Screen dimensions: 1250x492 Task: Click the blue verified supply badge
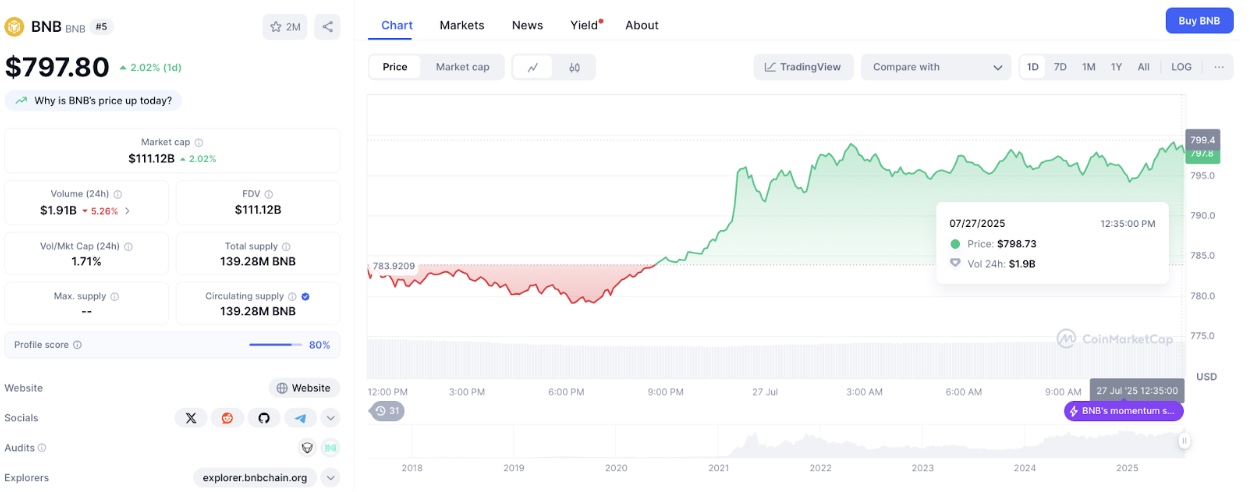click(x=306, y=297)
